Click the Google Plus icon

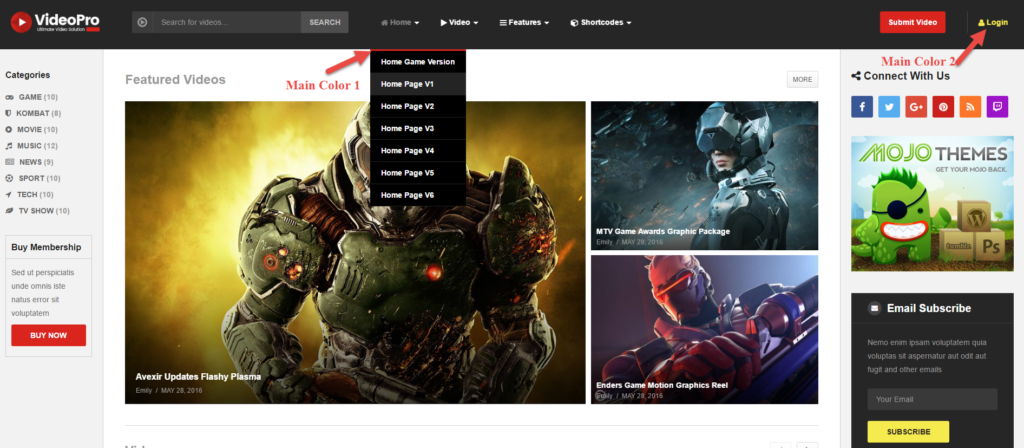pyautogui.click(x=916, y=107)
